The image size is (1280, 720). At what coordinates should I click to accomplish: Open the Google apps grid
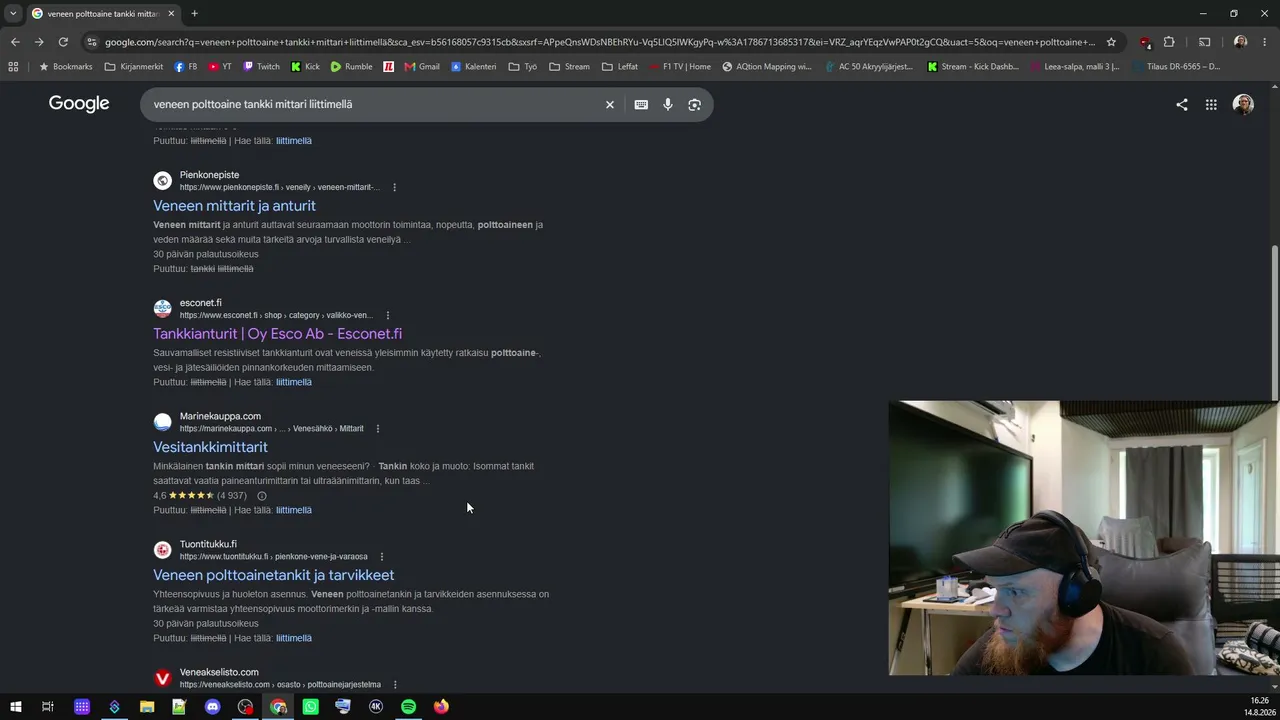pos(1211,105)
